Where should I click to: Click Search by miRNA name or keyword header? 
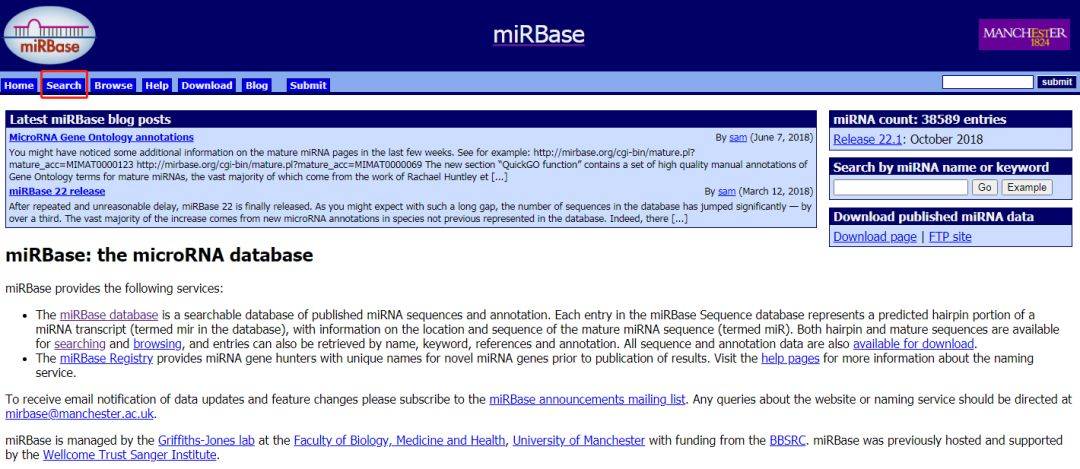(x=951, y=167)
